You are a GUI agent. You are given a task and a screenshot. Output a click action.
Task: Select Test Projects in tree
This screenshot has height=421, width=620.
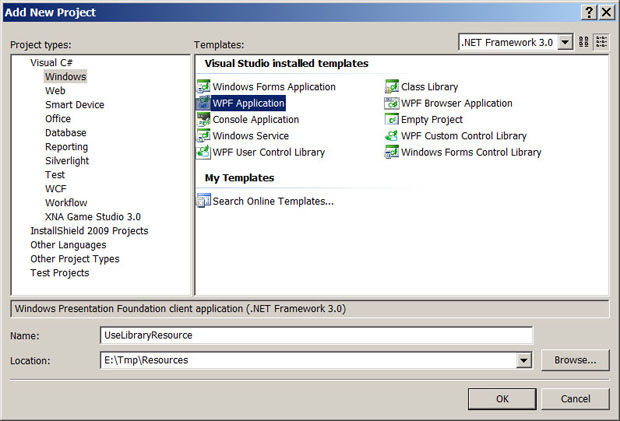pos(60,273)
